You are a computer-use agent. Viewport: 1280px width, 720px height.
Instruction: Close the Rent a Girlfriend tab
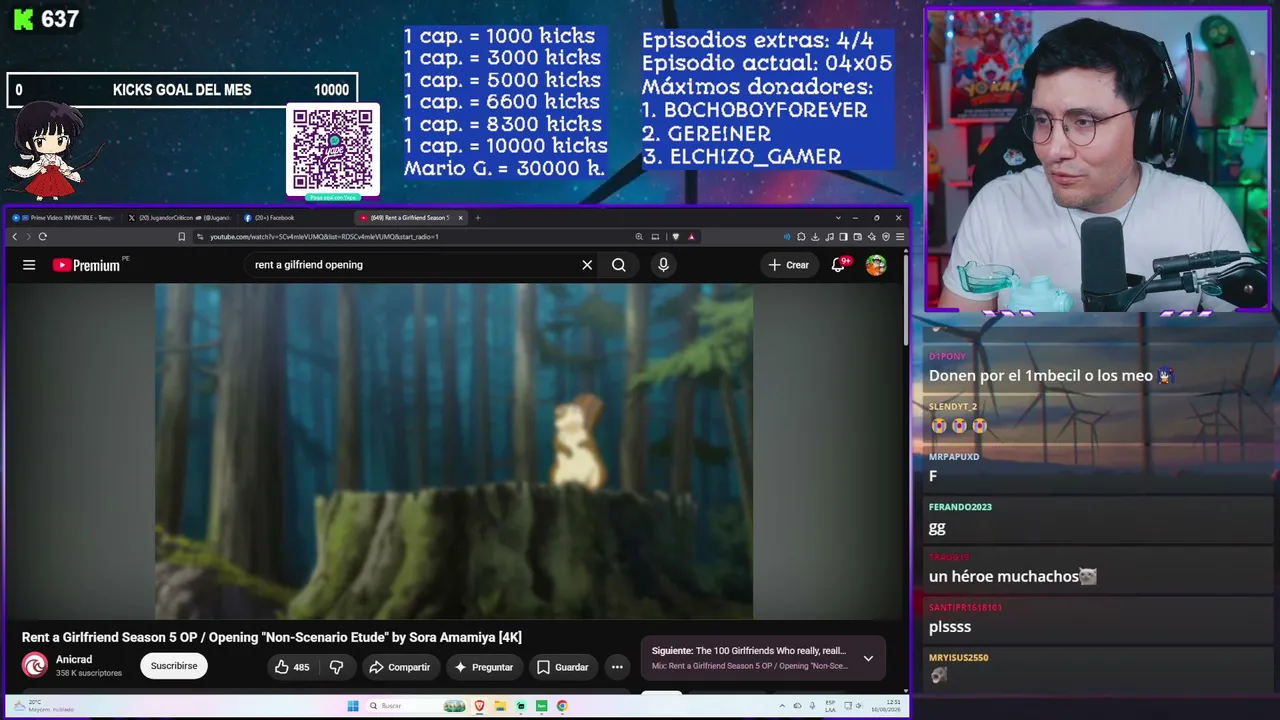coord(460,218)
